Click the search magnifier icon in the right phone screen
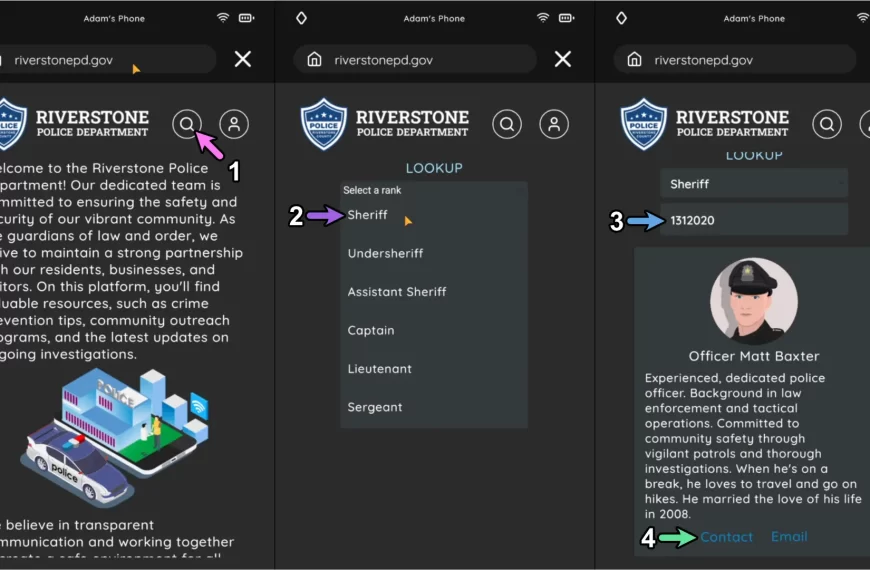The image size is (870, 570). click(x=827, y=124)
